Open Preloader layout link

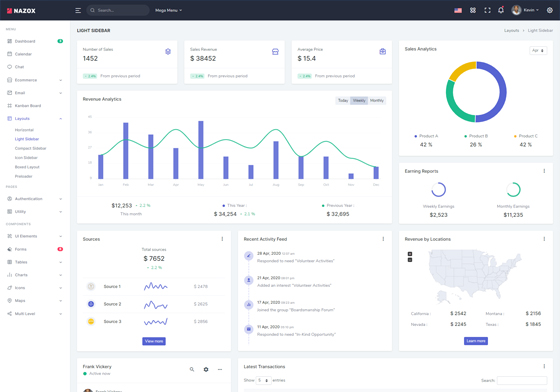coord(24,176)
